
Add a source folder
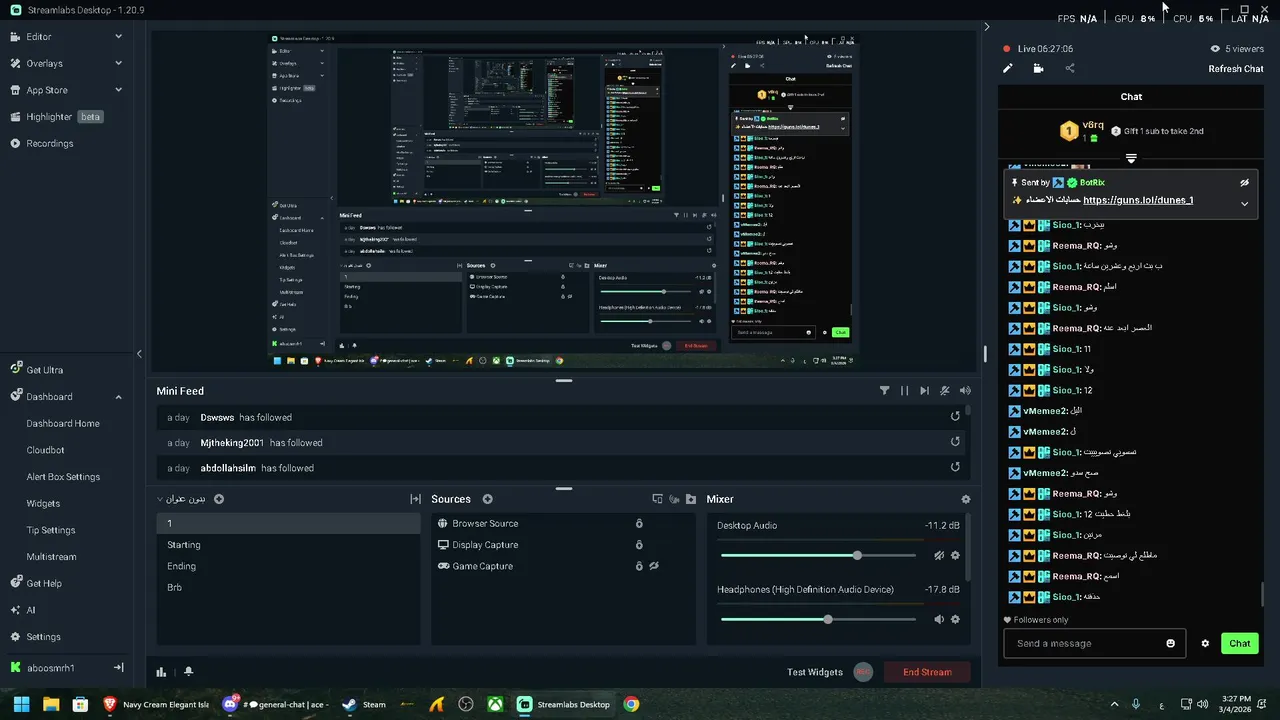coord(690,499)
